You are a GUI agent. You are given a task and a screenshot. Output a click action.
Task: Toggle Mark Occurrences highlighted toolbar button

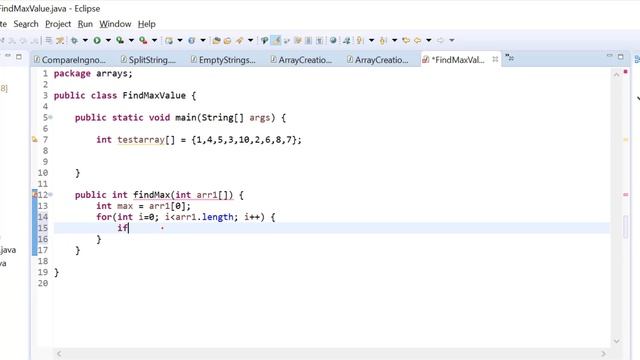pos(276,40)
